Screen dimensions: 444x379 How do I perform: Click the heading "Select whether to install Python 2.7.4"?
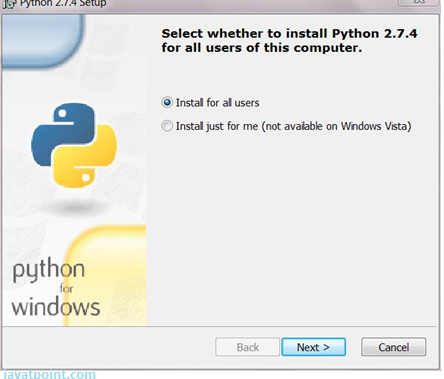tap(289, 40)
